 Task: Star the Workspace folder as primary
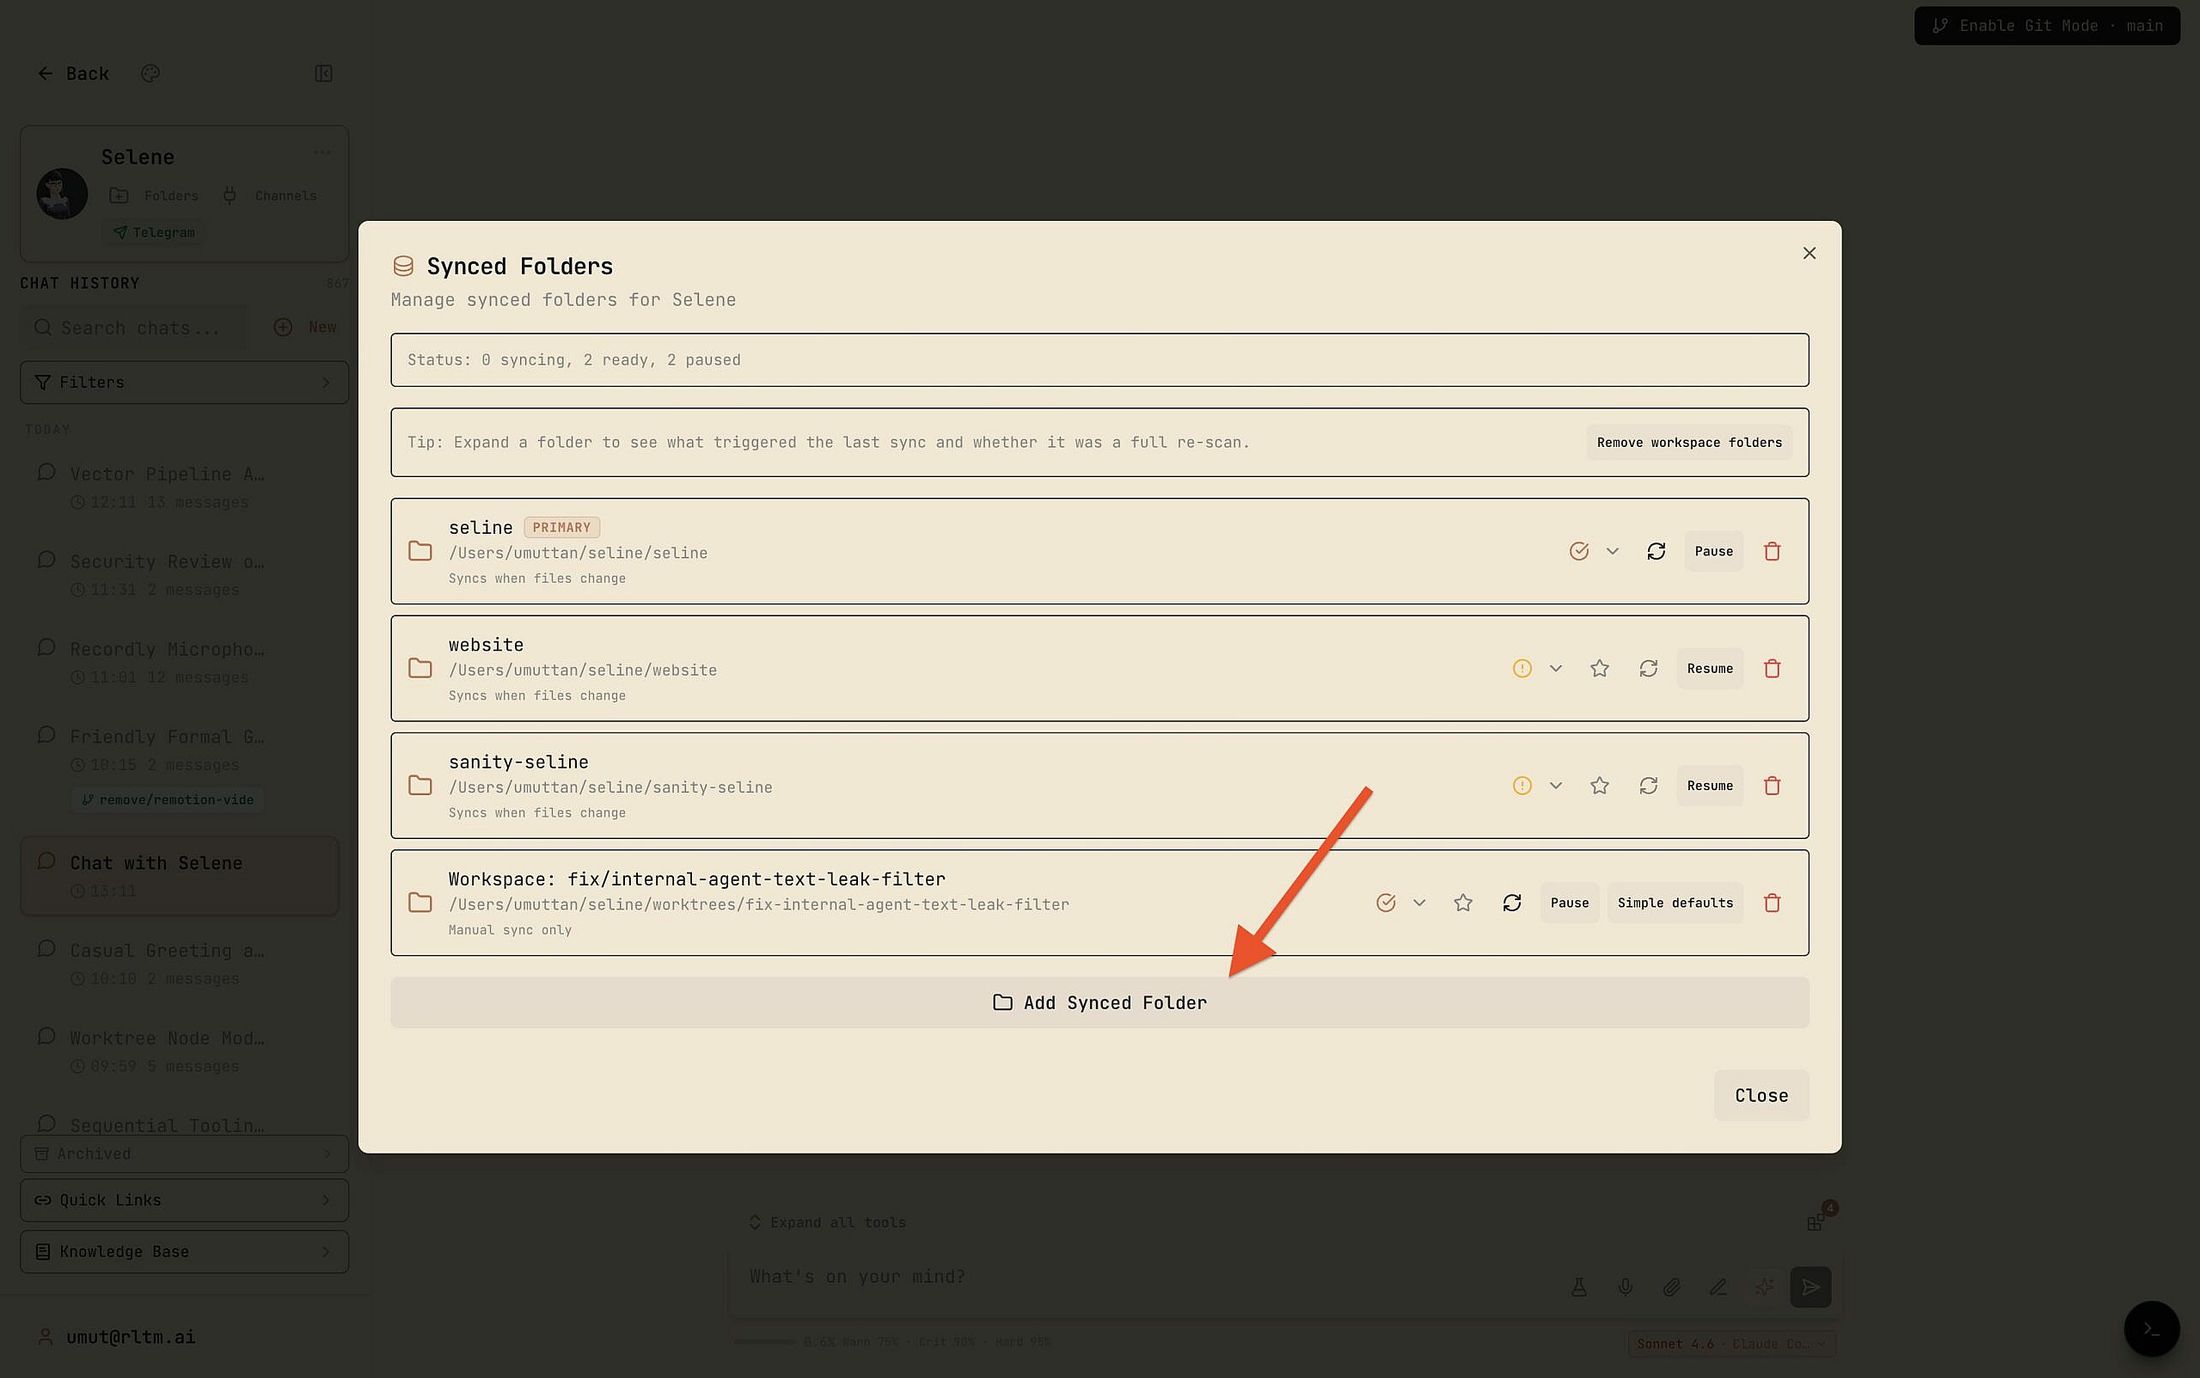tap(1463, 902)
